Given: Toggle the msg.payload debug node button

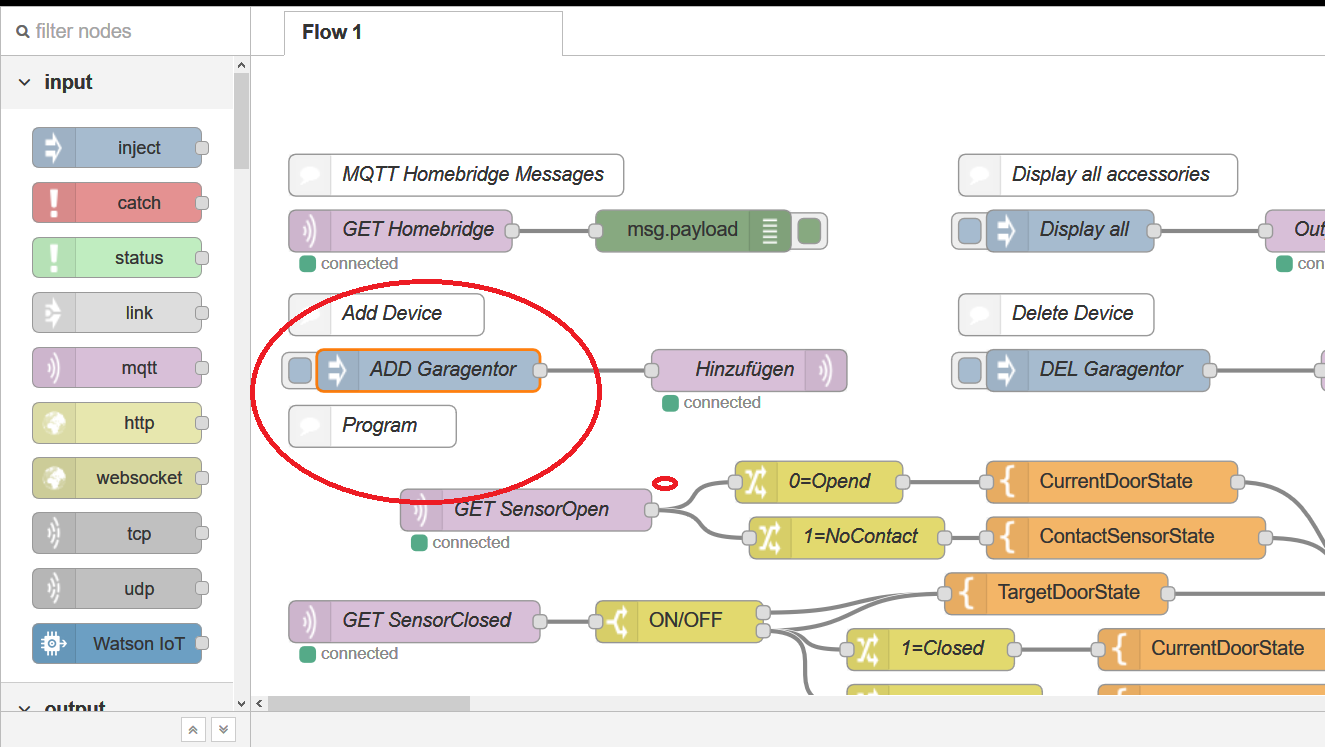Looking at the screenshot, I should [x=810, y=230].
